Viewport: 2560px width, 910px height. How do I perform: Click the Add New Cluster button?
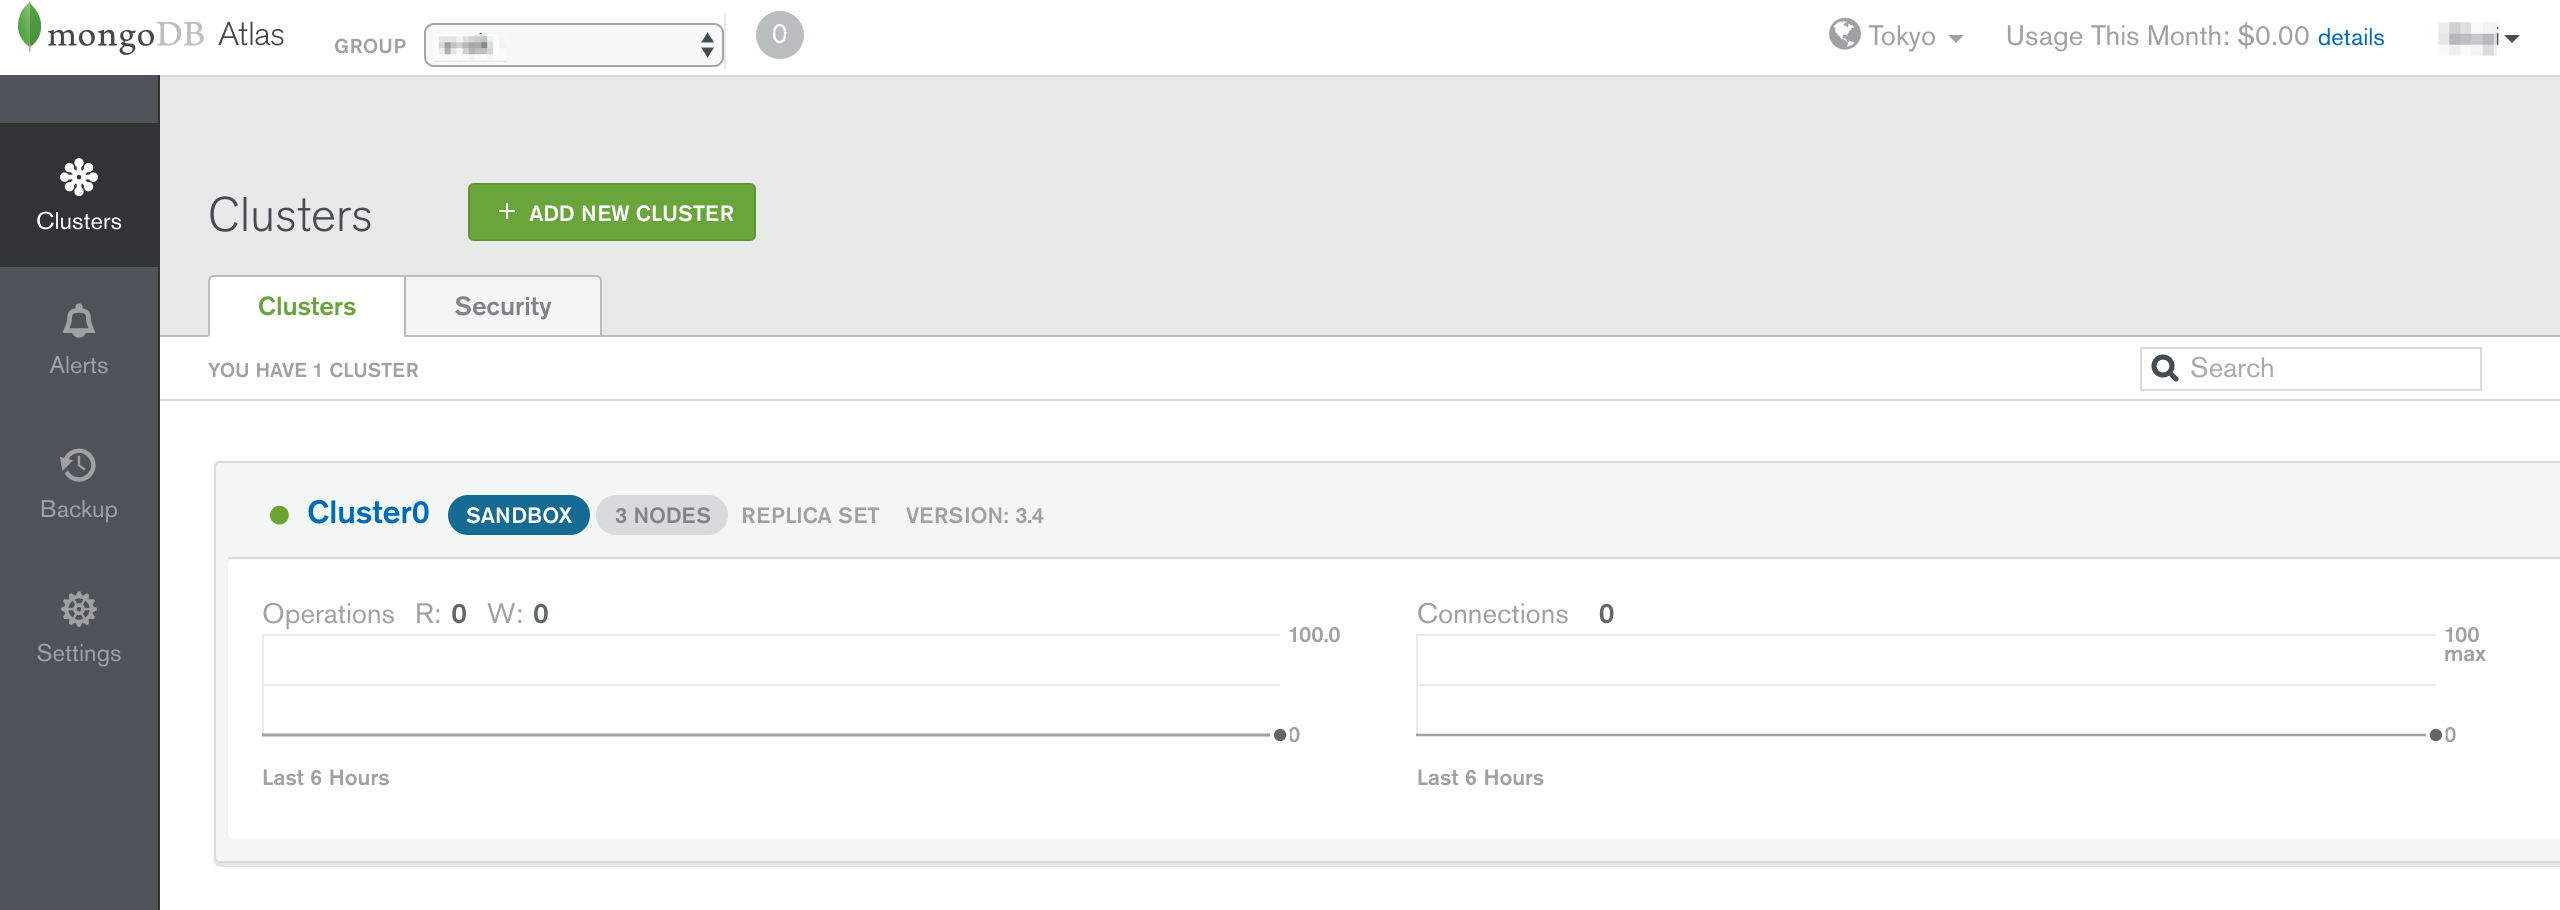click(612, 213)
